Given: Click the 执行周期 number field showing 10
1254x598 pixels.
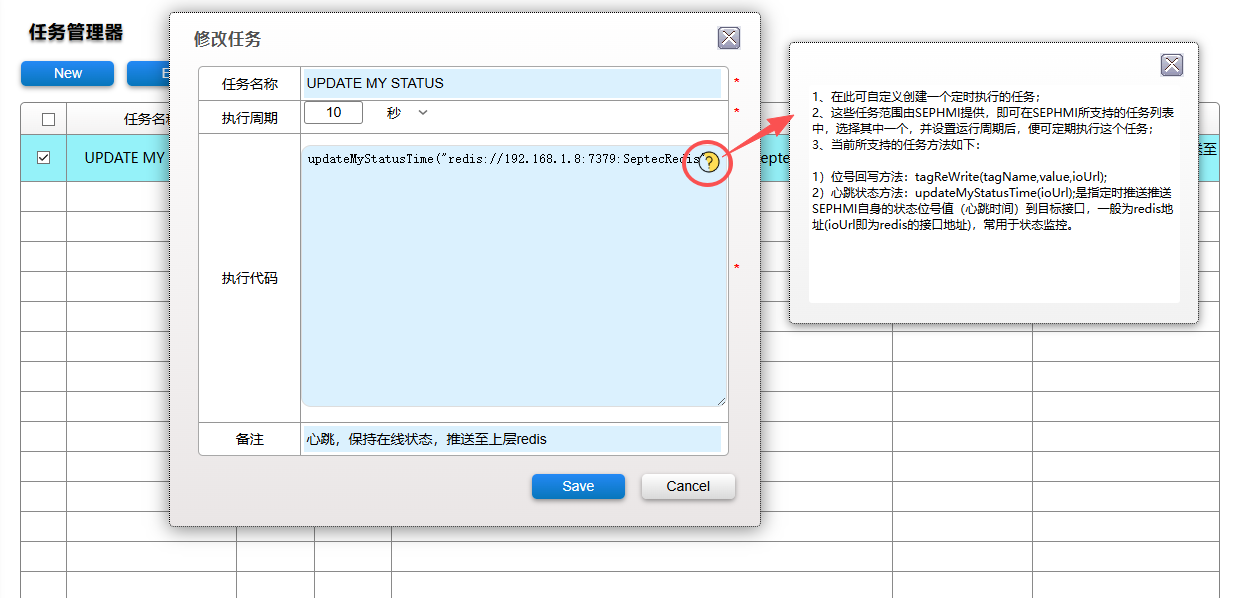Looking at the screenshot, I should pyautogui.click(x=333, y=113).
